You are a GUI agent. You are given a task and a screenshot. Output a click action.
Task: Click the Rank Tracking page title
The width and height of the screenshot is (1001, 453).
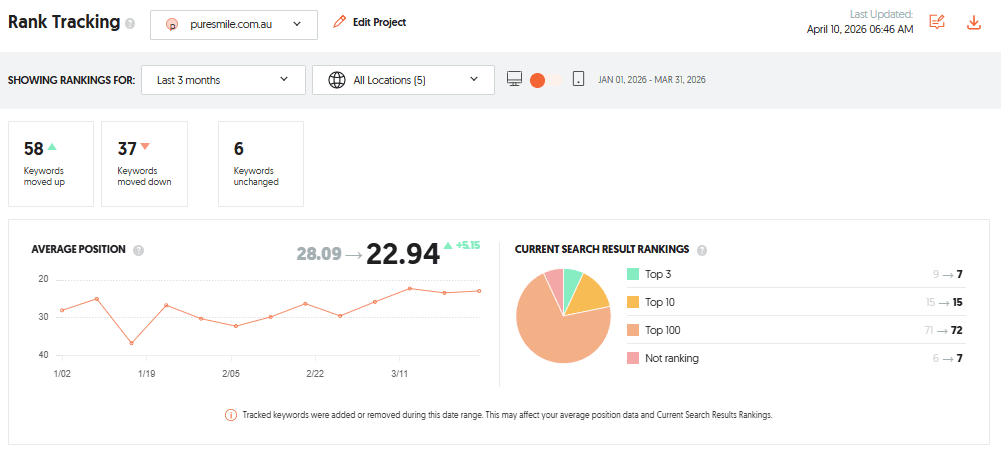tap(64, 22)
